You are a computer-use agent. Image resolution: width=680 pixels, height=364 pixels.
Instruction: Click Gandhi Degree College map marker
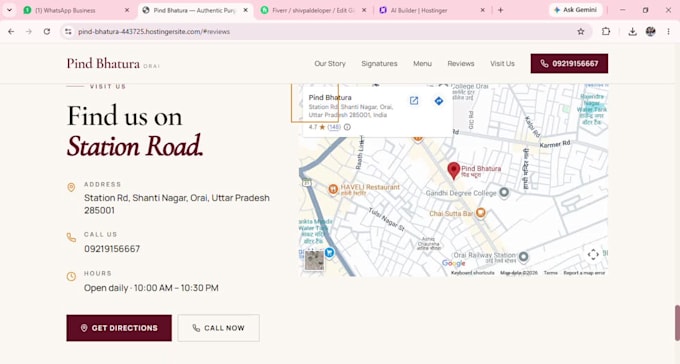coord(503,192)
